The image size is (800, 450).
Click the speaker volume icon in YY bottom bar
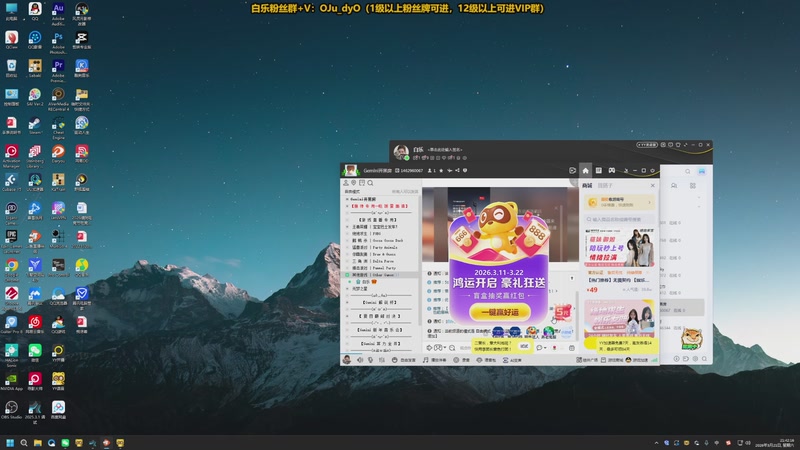click(x=360, y=360)
